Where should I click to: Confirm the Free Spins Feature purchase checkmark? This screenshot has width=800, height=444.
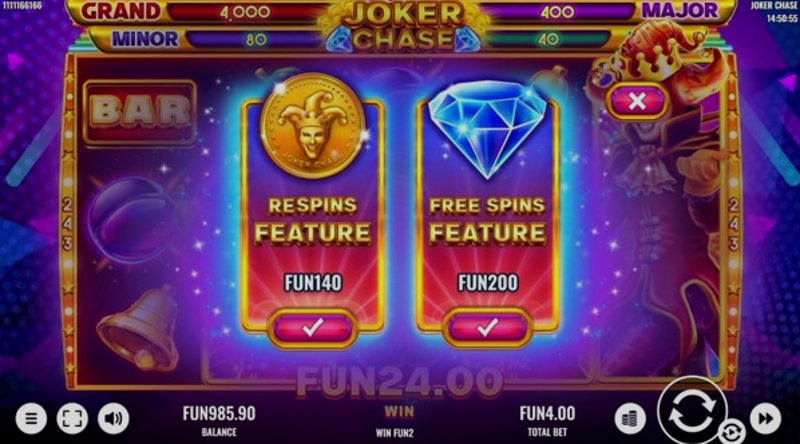pyautogui.click(x=487, y=328)
